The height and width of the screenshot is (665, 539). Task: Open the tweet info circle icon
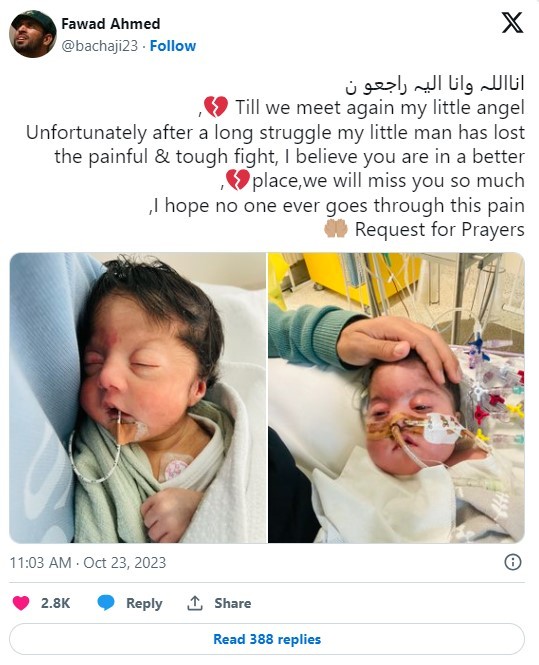(x=513, y=562)
